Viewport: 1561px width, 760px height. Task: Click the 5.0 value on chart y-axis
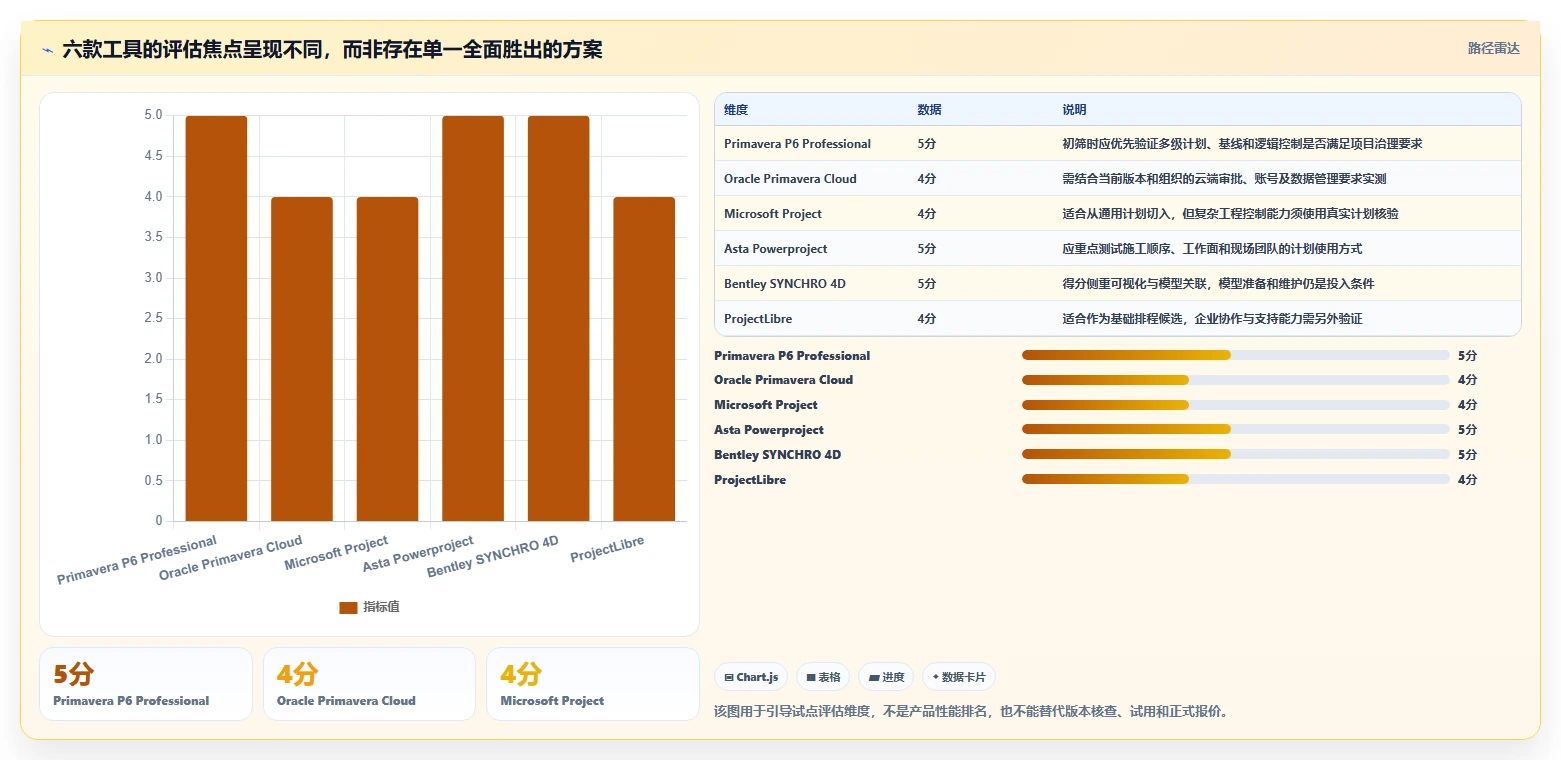pyautogui.click(x=153, y=116)
